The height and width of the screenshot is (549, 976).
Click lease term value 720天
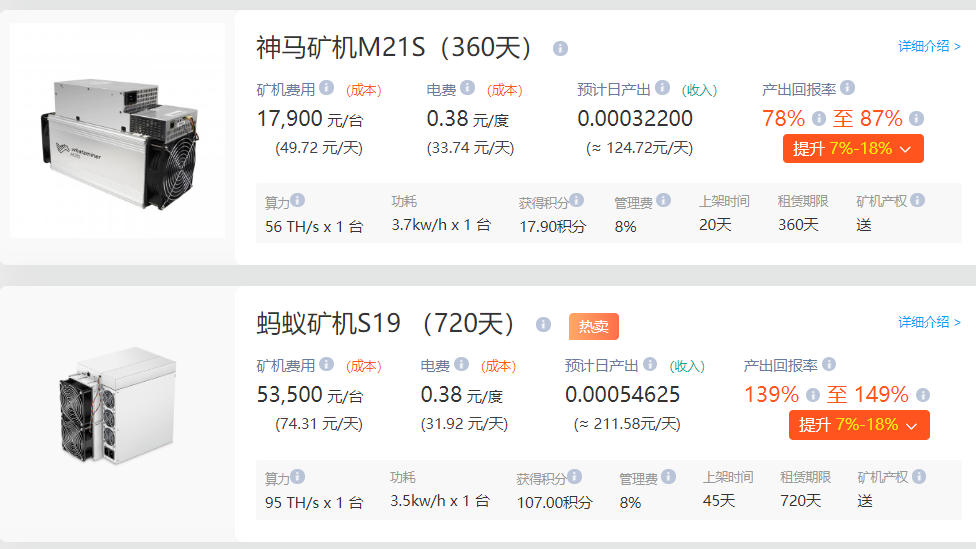pyautogui.click(x=800, y=500)
